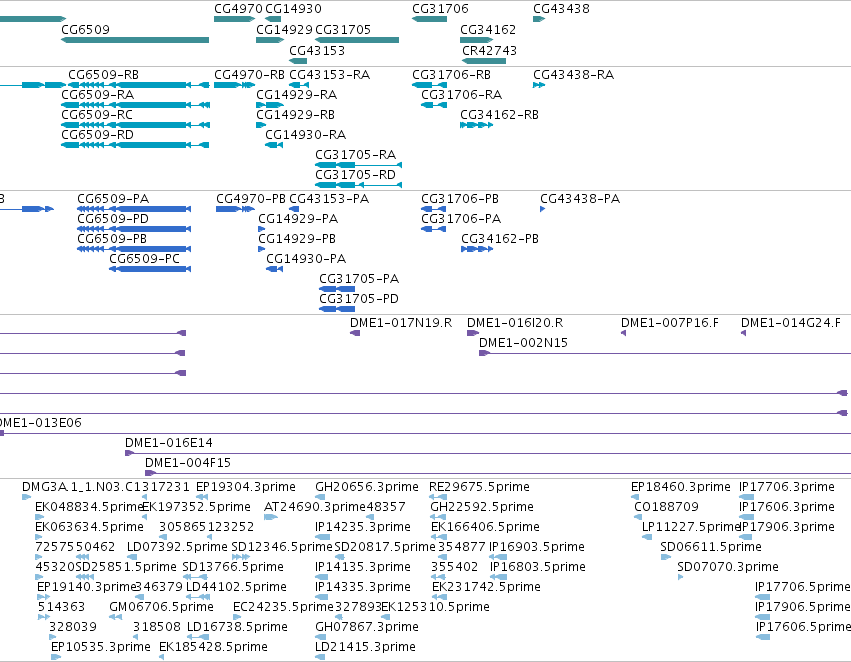
Task: Click the CG14929 gene label
Action: pyautogui.click(x=284, y=29)
